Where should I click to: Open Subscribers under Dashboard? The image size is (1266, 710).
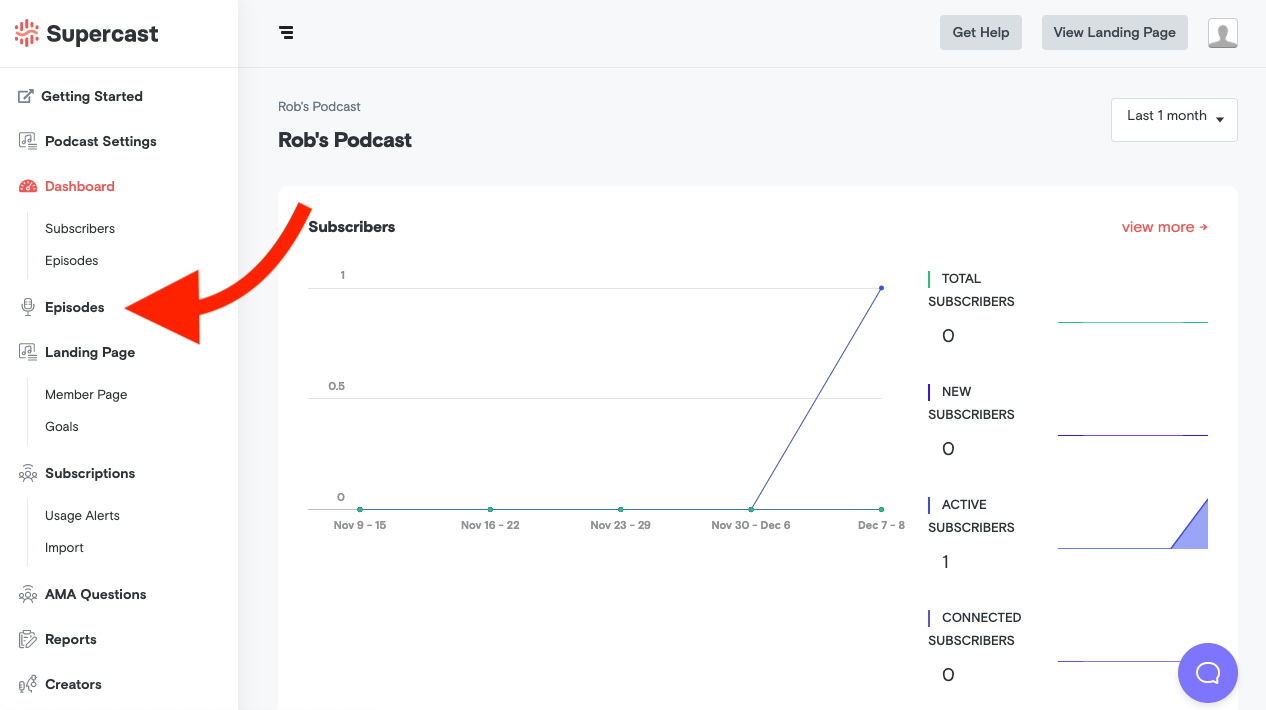click(x=80, y=228)
